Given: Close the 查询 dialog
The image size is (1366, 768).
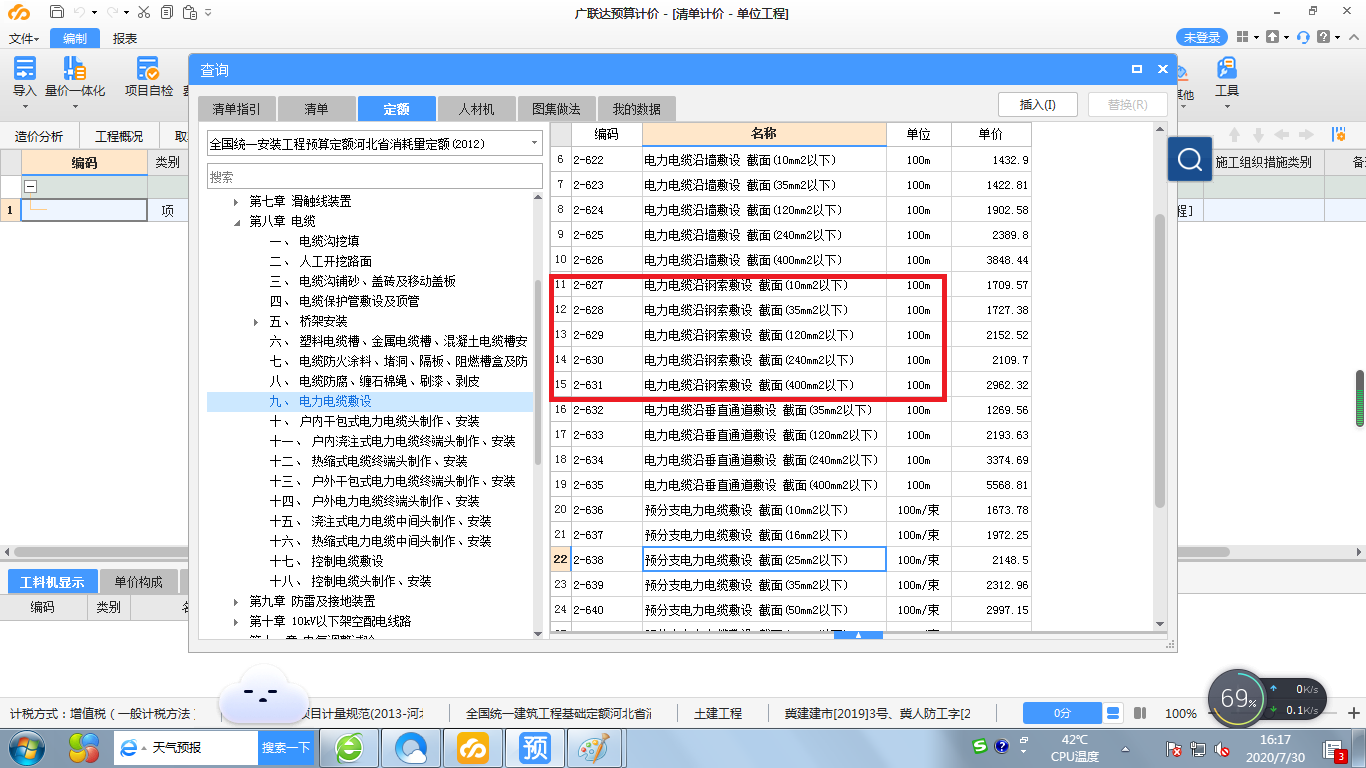Looking at the screenshot, I should [x=1162, y=70].
